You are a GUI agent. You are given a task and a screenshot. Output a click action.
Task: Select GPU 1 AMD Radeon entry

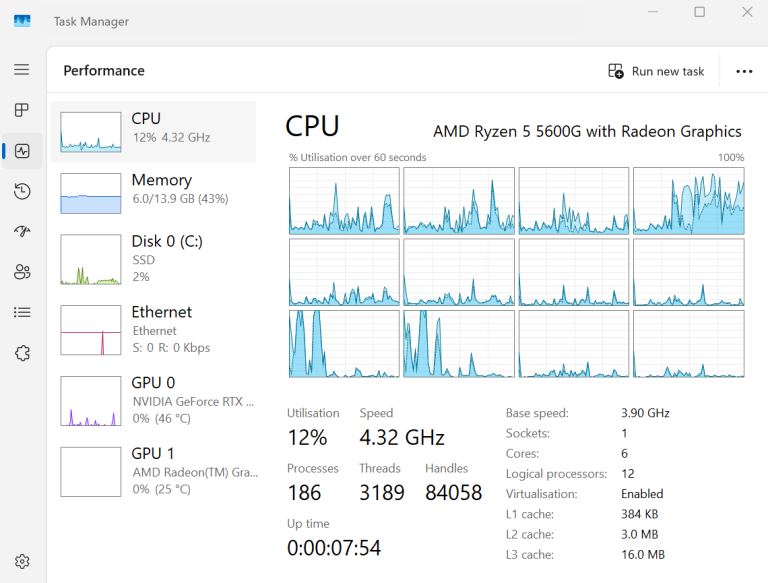click(153, 470)
